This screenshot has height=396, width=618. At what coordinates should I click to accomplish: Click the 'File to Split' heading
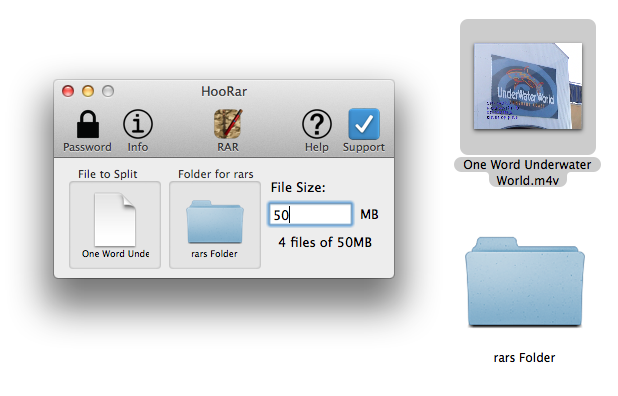108,174
